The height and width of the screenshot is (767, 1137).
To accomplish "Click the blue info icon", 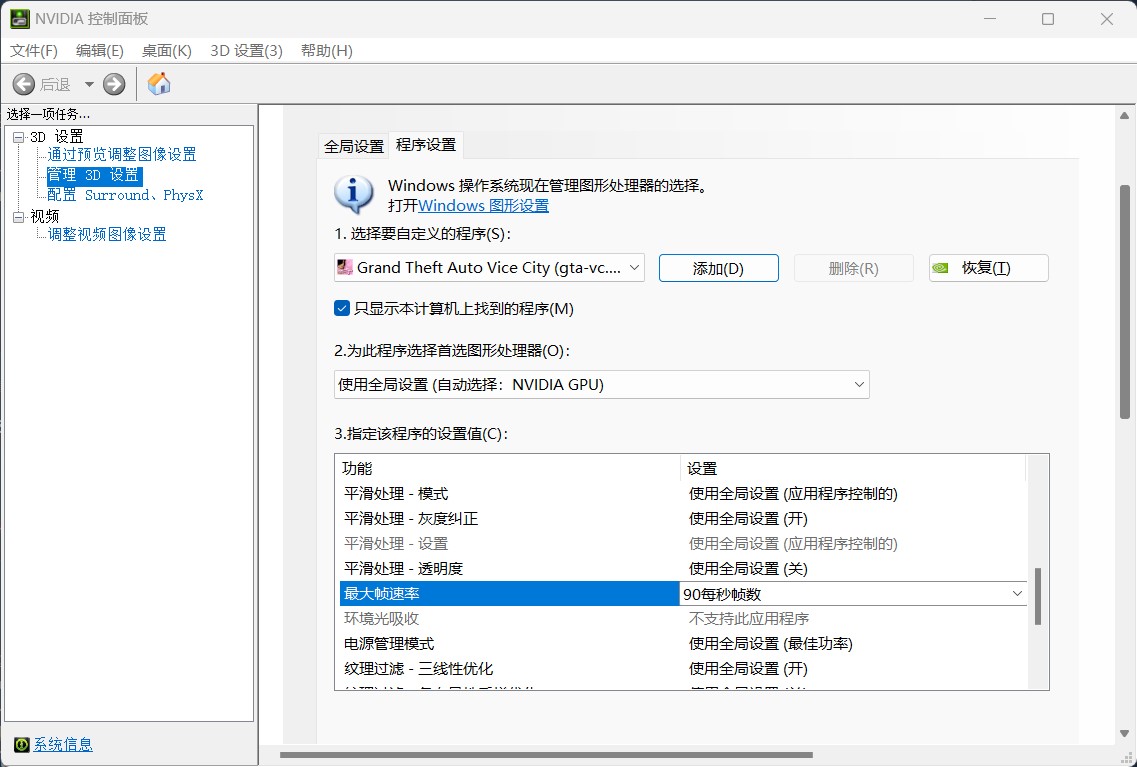I will click(x=354, y=194).
